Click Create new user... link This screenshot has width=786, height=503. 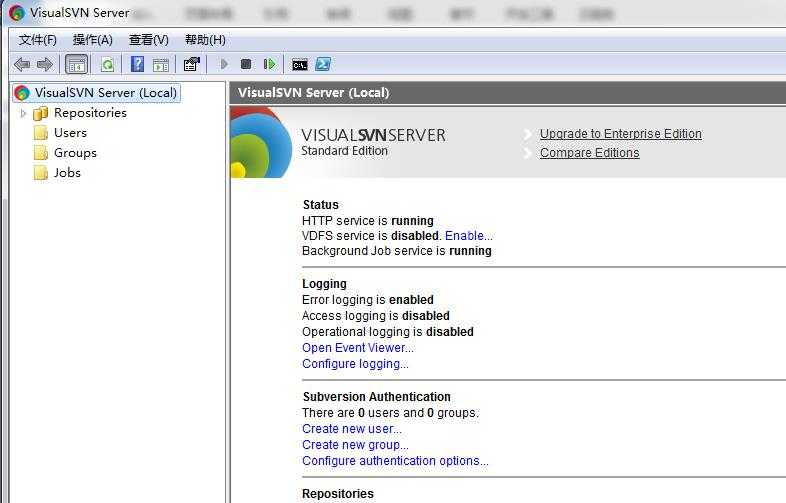[352, 429]
